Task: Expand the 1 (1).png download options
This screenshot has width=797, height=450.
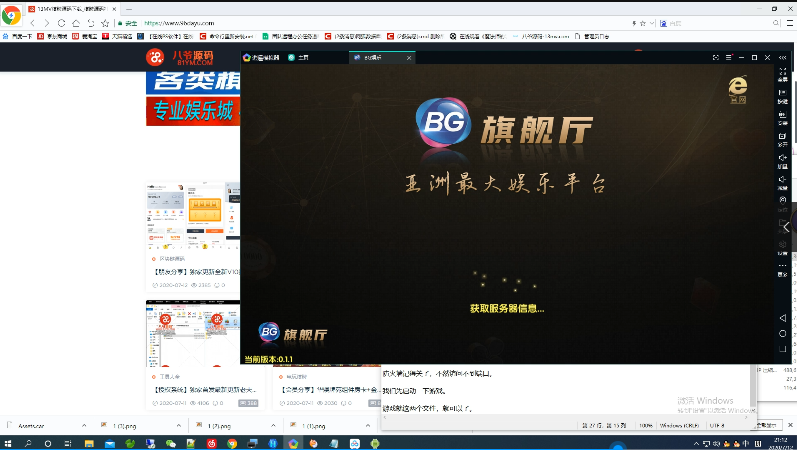Action: pyautogui.click(x=367, y=425)
